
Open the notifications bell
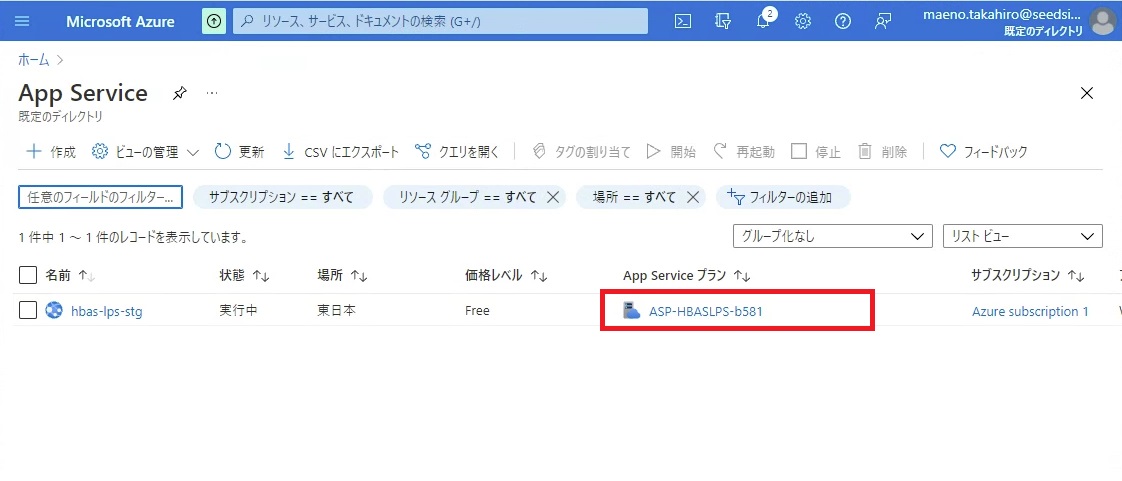[x=763, y=21]
